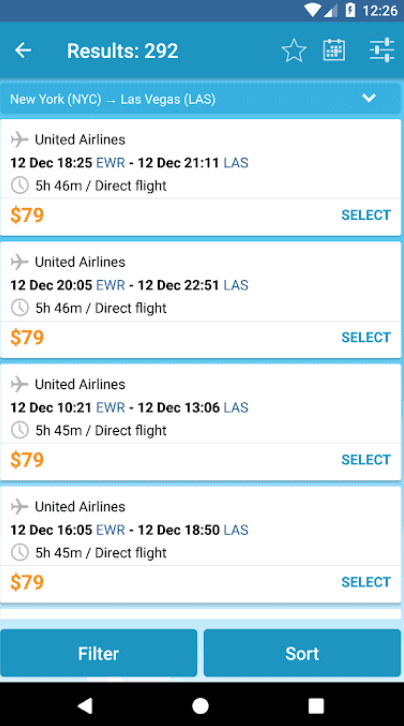
Task: Add search to favorites with star icon
Action: [294, 50]
